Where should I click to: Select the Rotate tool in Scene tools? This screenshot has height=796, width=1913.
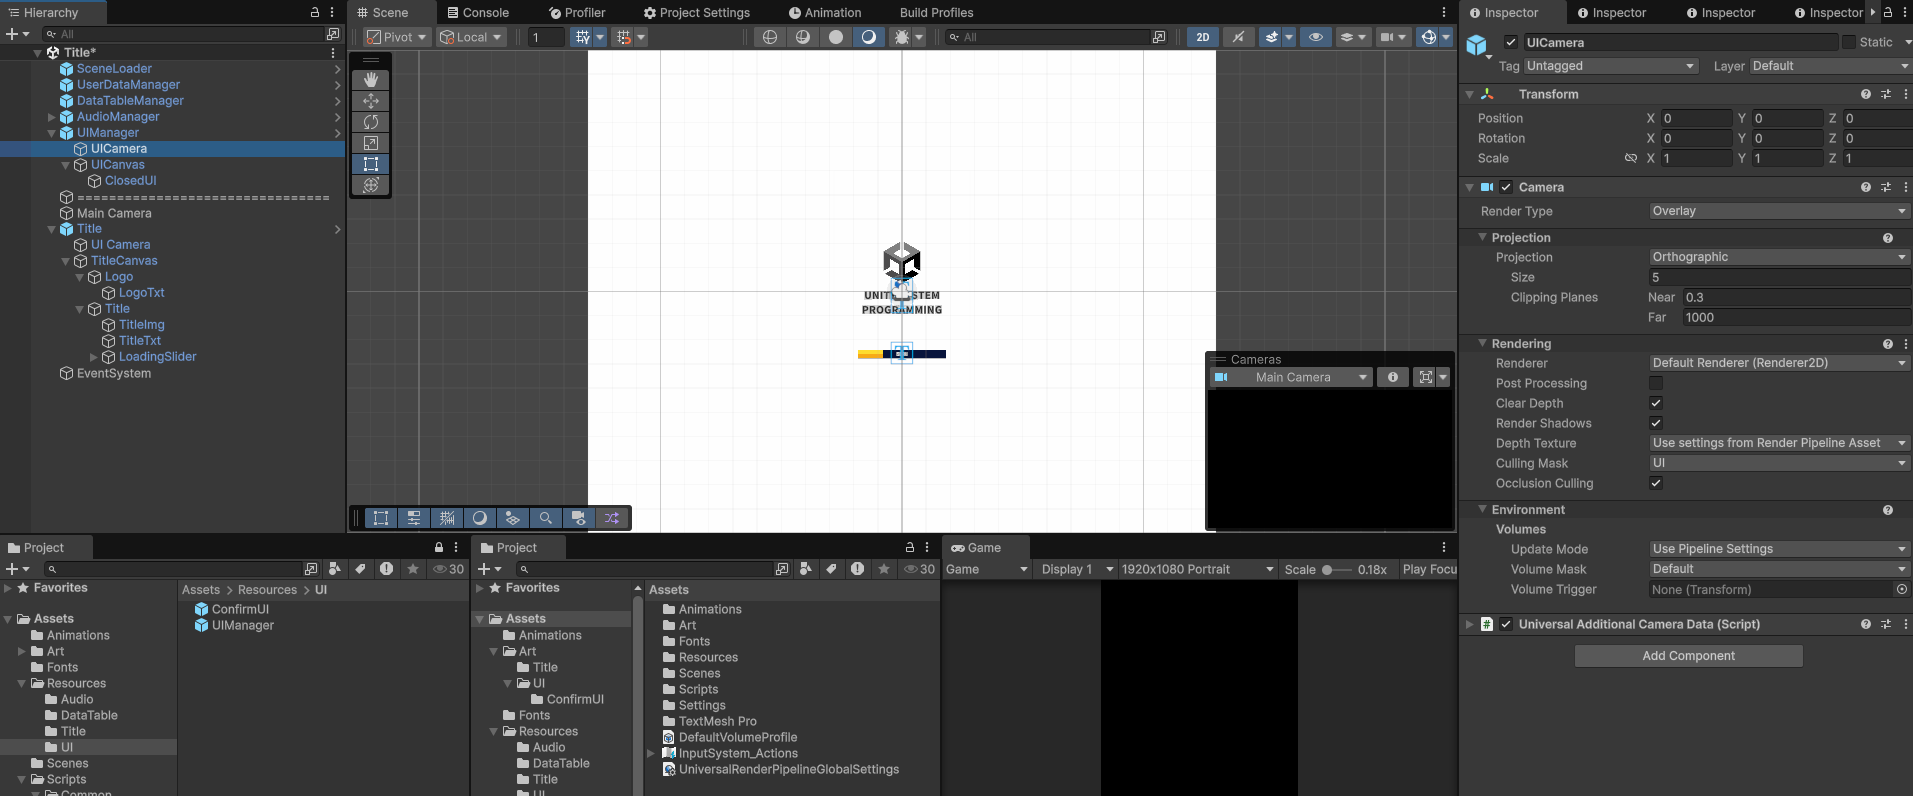(370, 122)
